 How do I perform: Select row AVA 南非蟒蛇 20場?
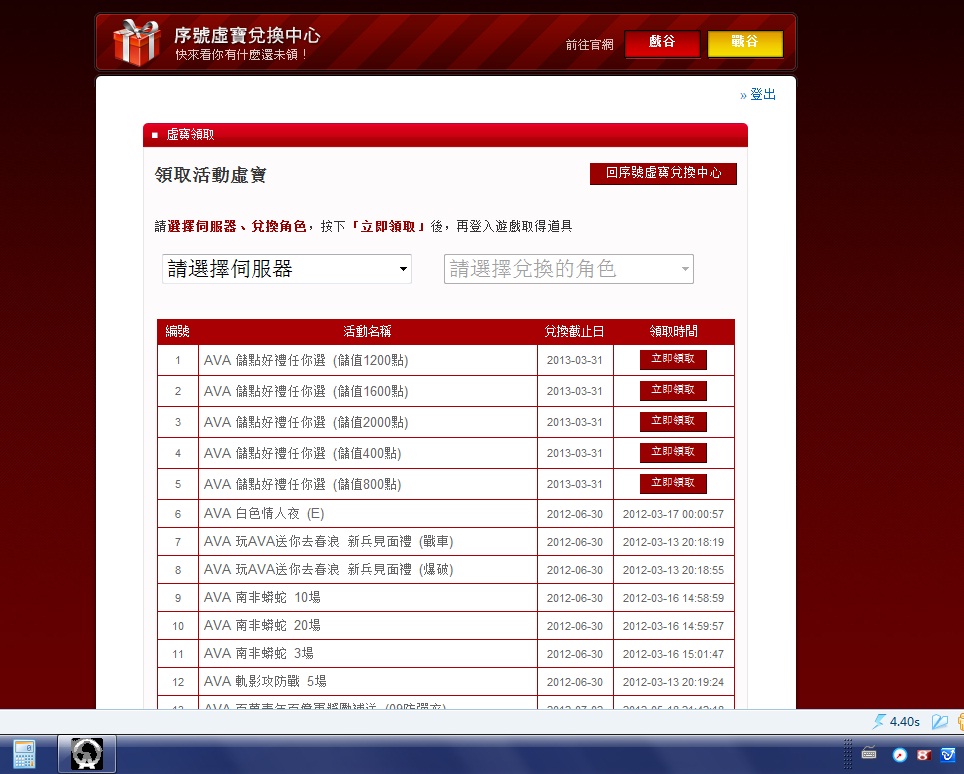tap(446, 625)
